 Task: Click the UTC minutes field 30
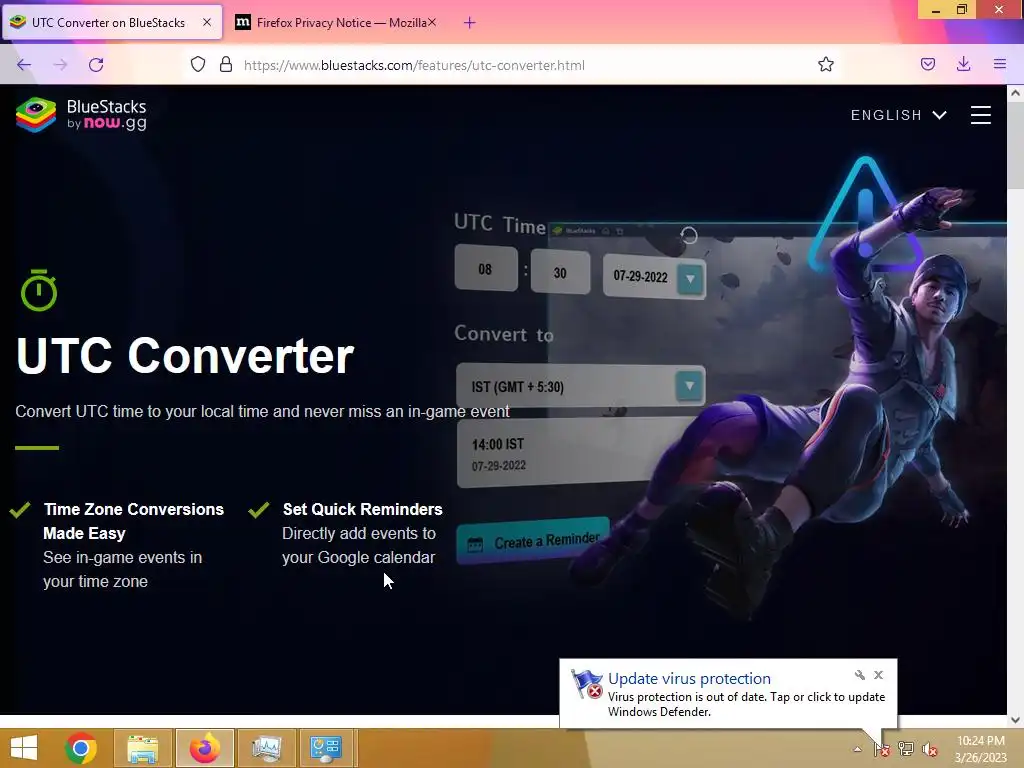pyautogui.click(x=560, y=272)
